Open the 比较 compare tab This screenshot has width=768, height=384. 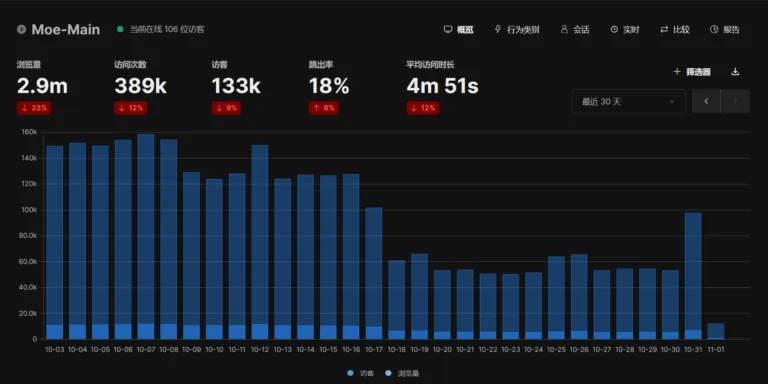tap(675, 29)
